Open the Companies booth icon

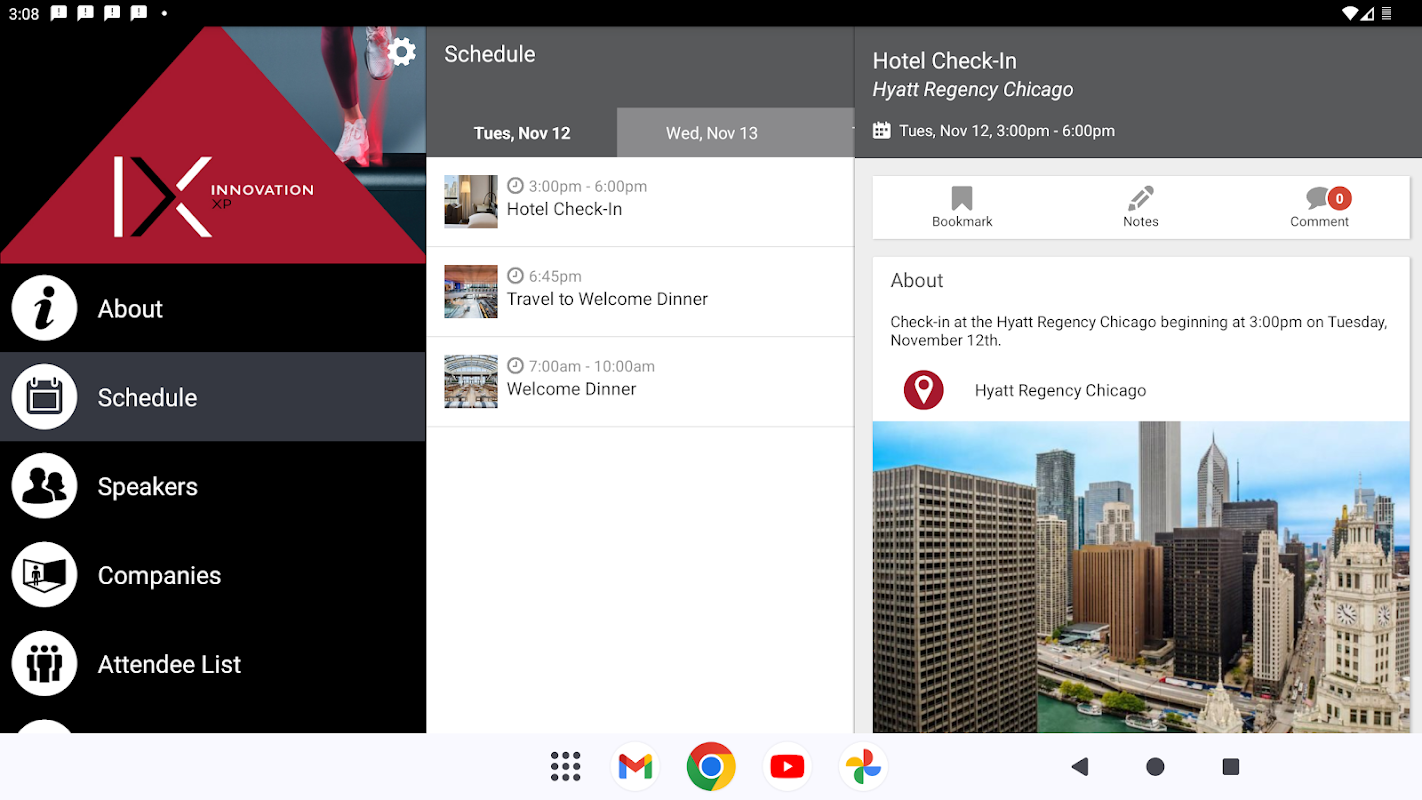[44, 575]
